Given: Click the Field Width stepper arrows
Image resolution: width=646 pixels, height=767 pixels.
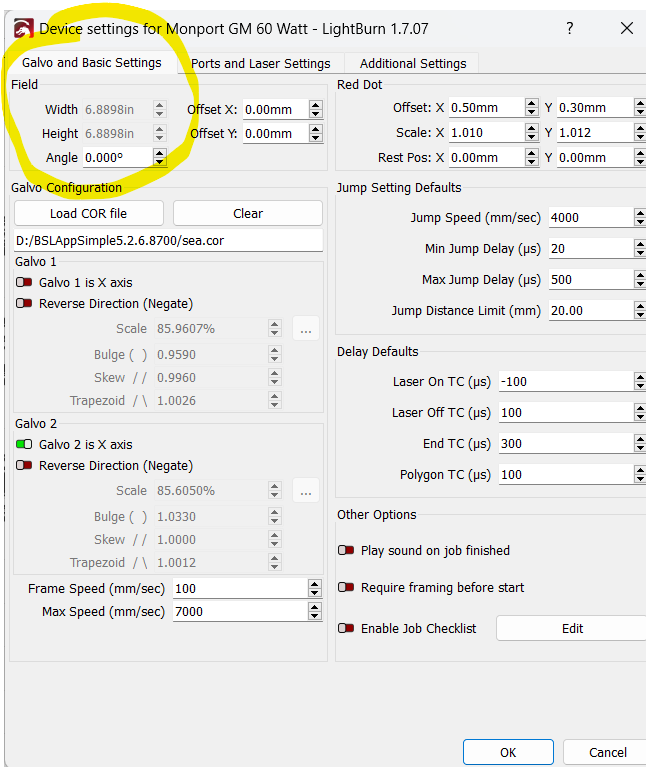Looking at the screenshot, I should click(159, 109).
